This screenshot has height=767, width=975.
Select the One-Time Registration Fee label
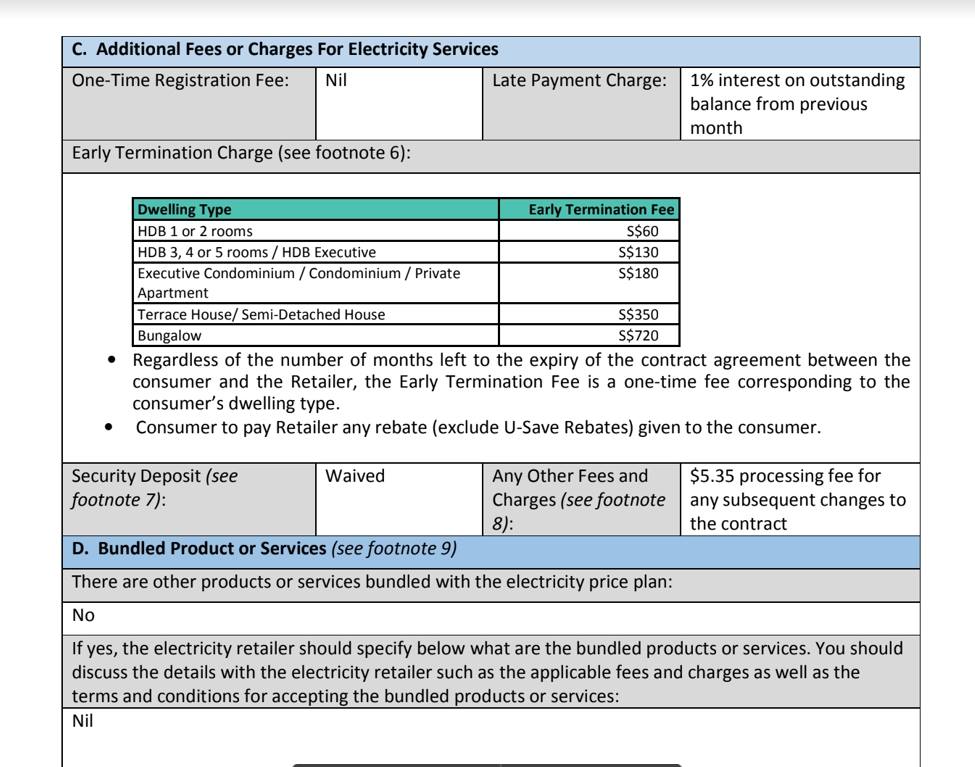(x=180, y=80)
